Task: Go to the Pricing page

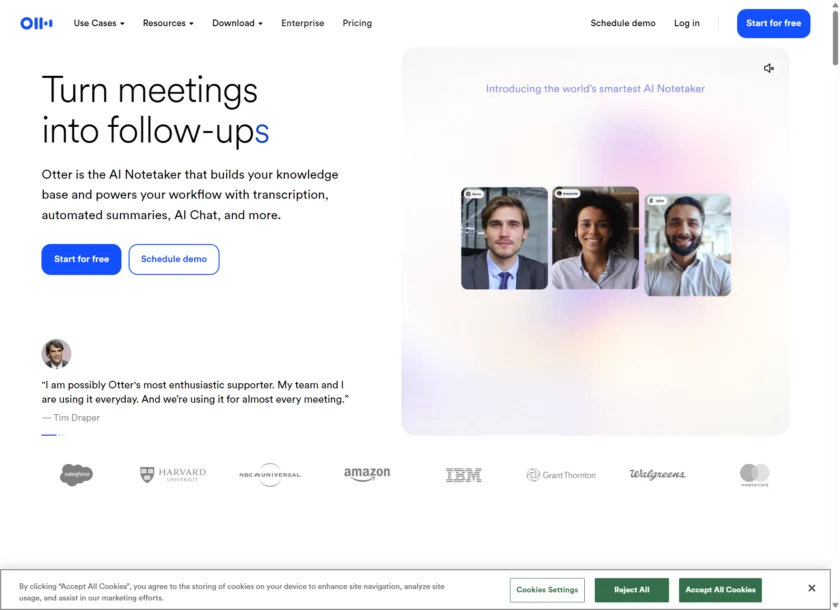Action: click(x=357, y=23)
